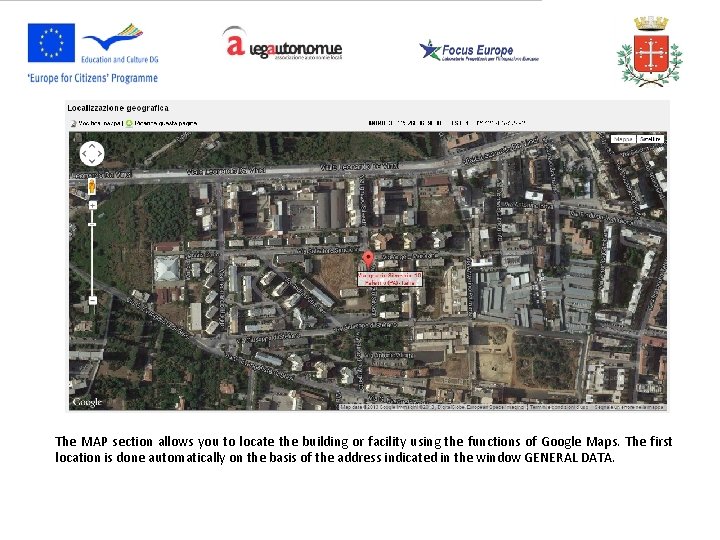Pan the map down with the bottom arrow
Screen dimensions: 720x540
click(92, 161)
